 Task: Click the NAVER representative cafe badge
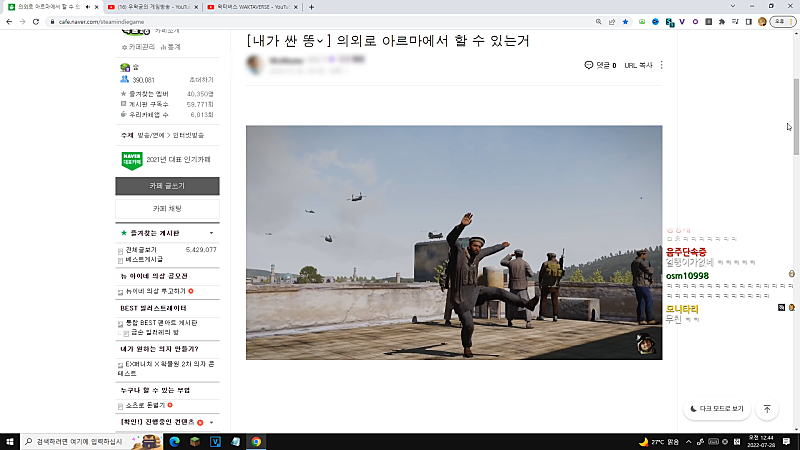click(x=132, y=160)
